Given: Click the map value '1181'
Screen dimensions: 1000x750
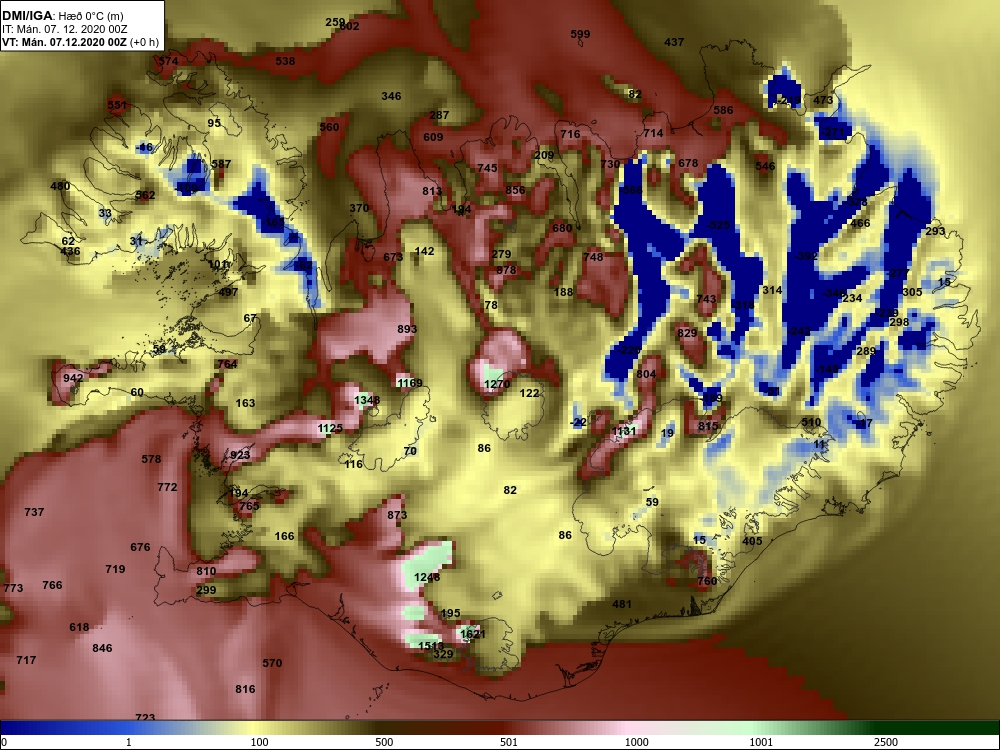Looking at the screenshot, I should click(x=624, y=431).
